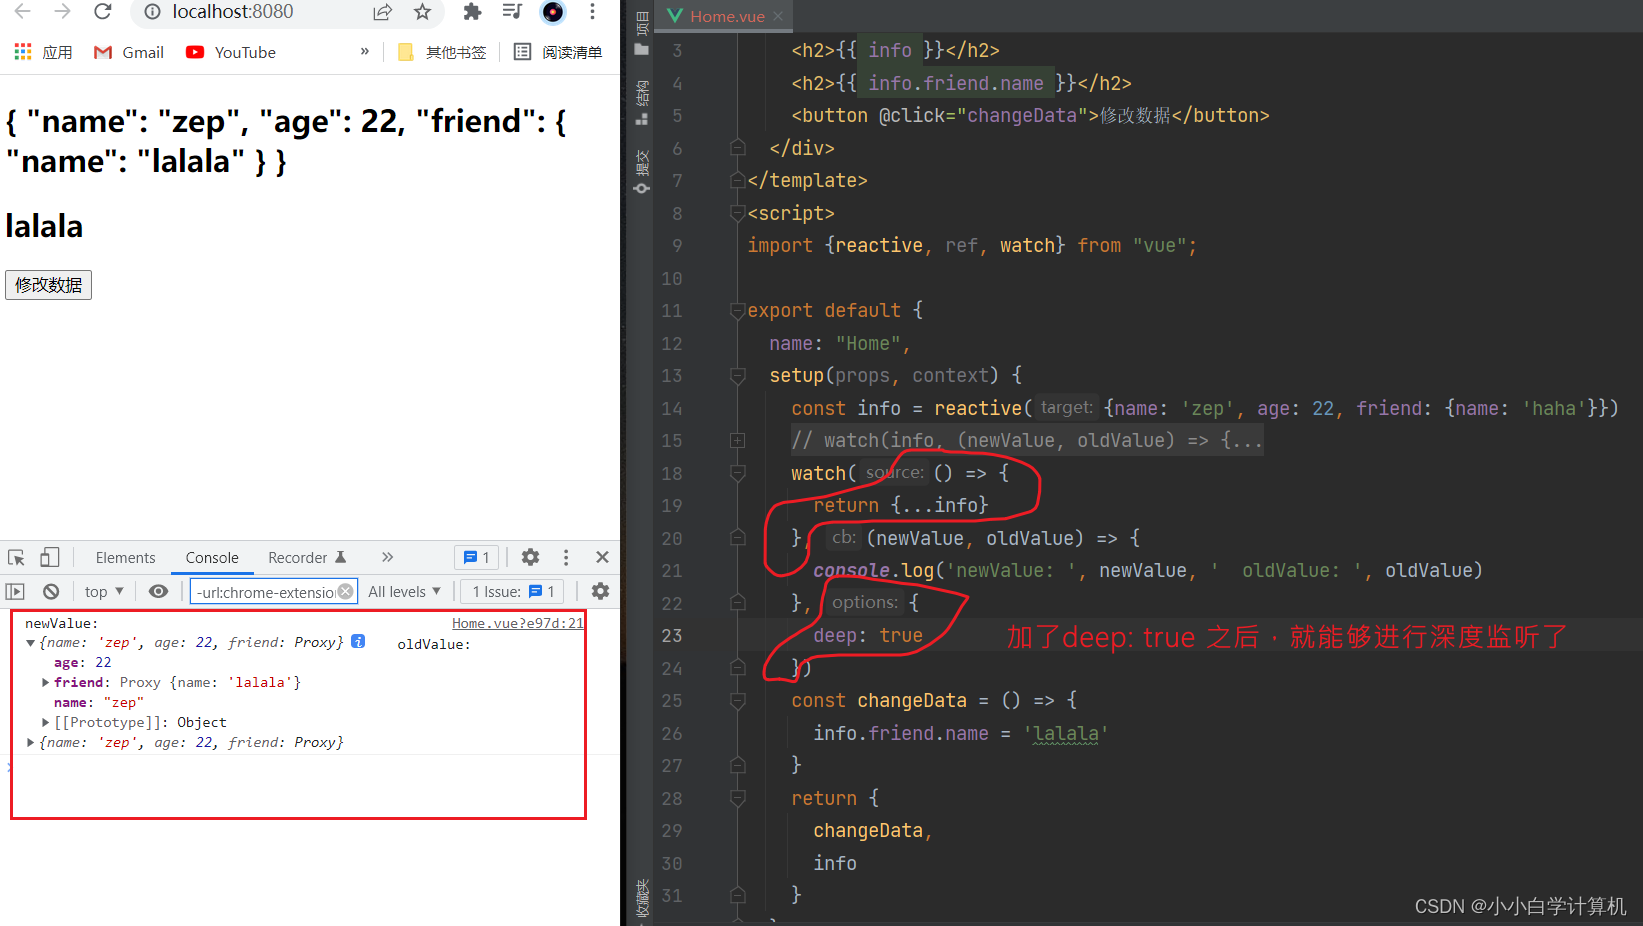Click the site info icon in the address bar
1643x926 pixels.
(x=152, y=12)
